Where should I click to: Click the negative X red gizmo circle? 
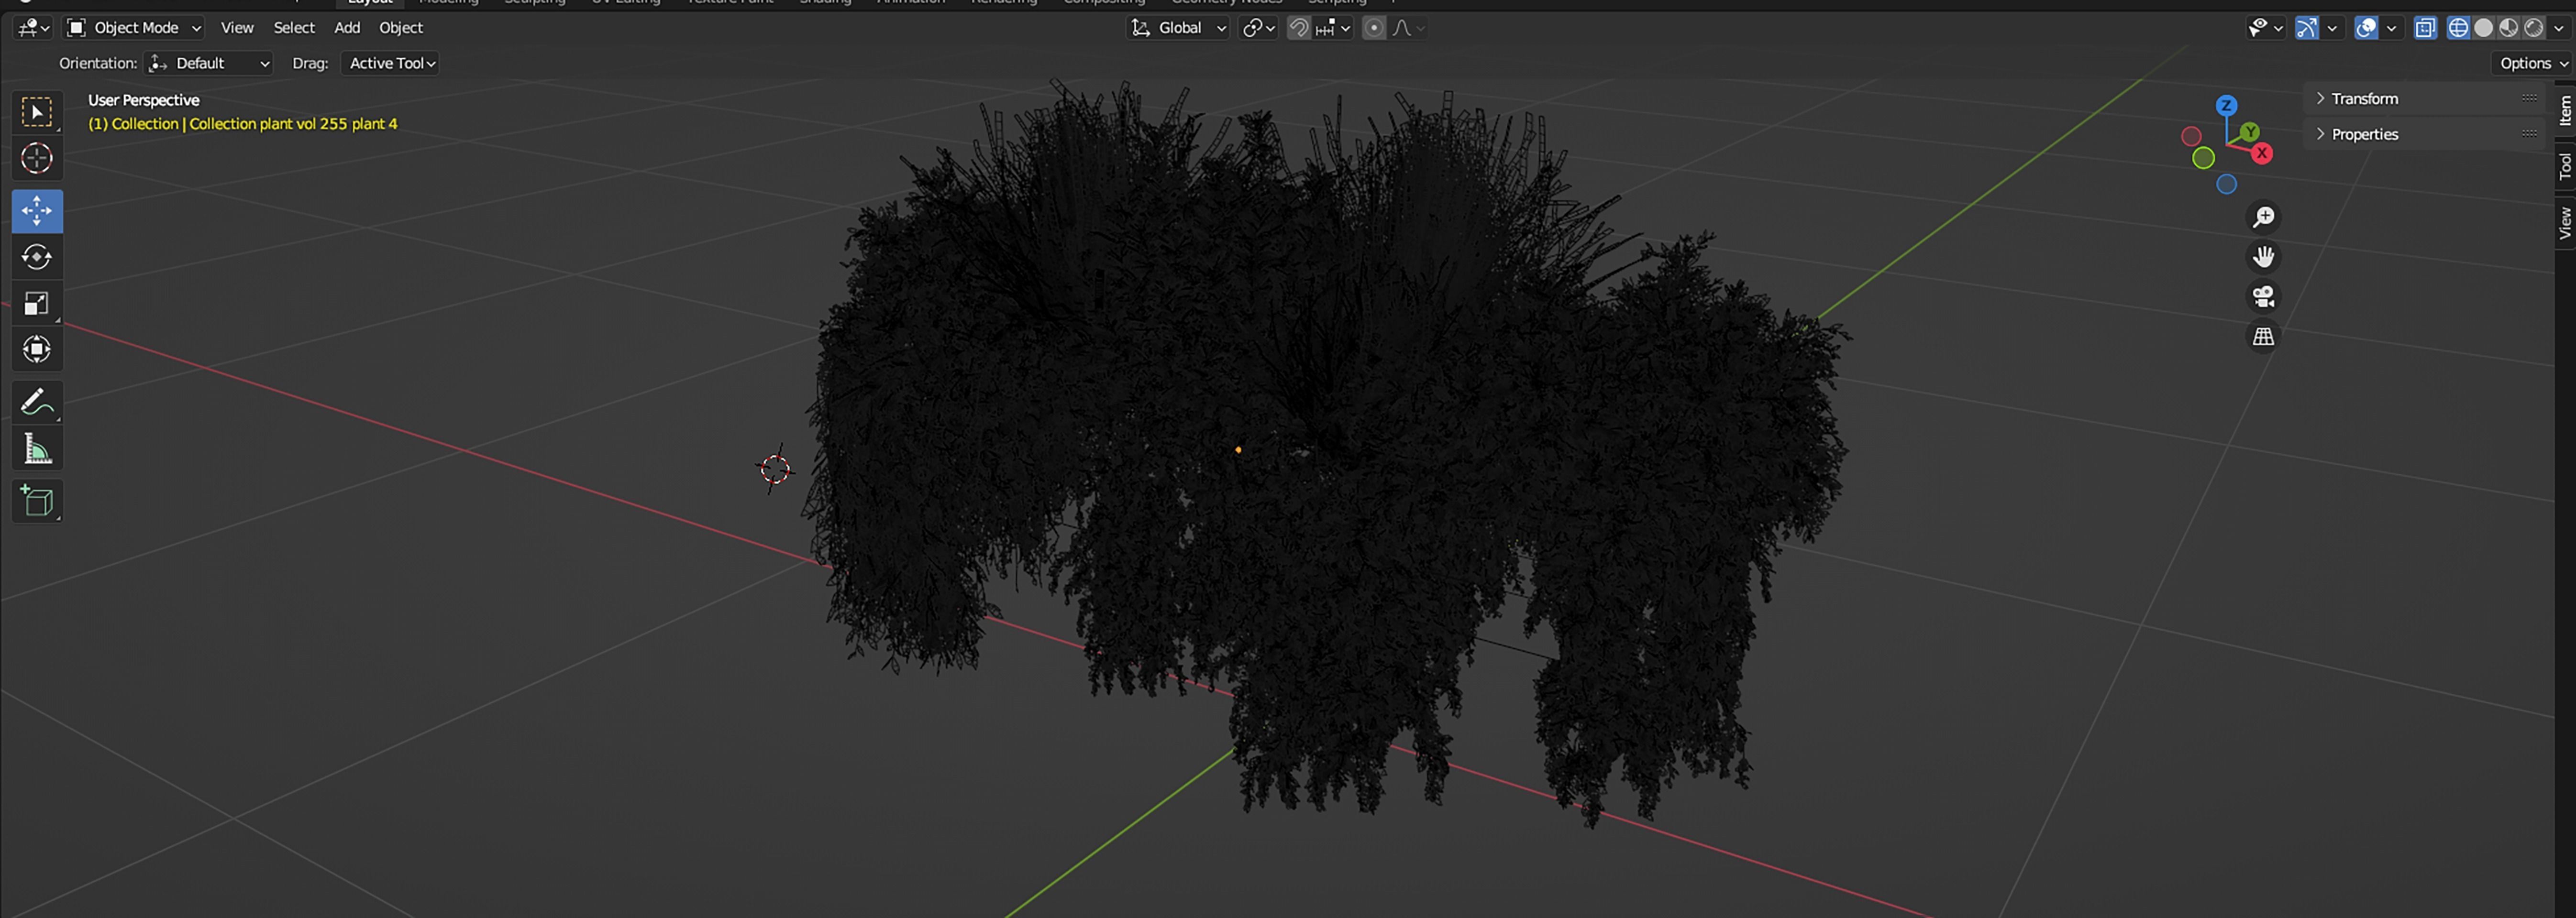pos(2191,136)
